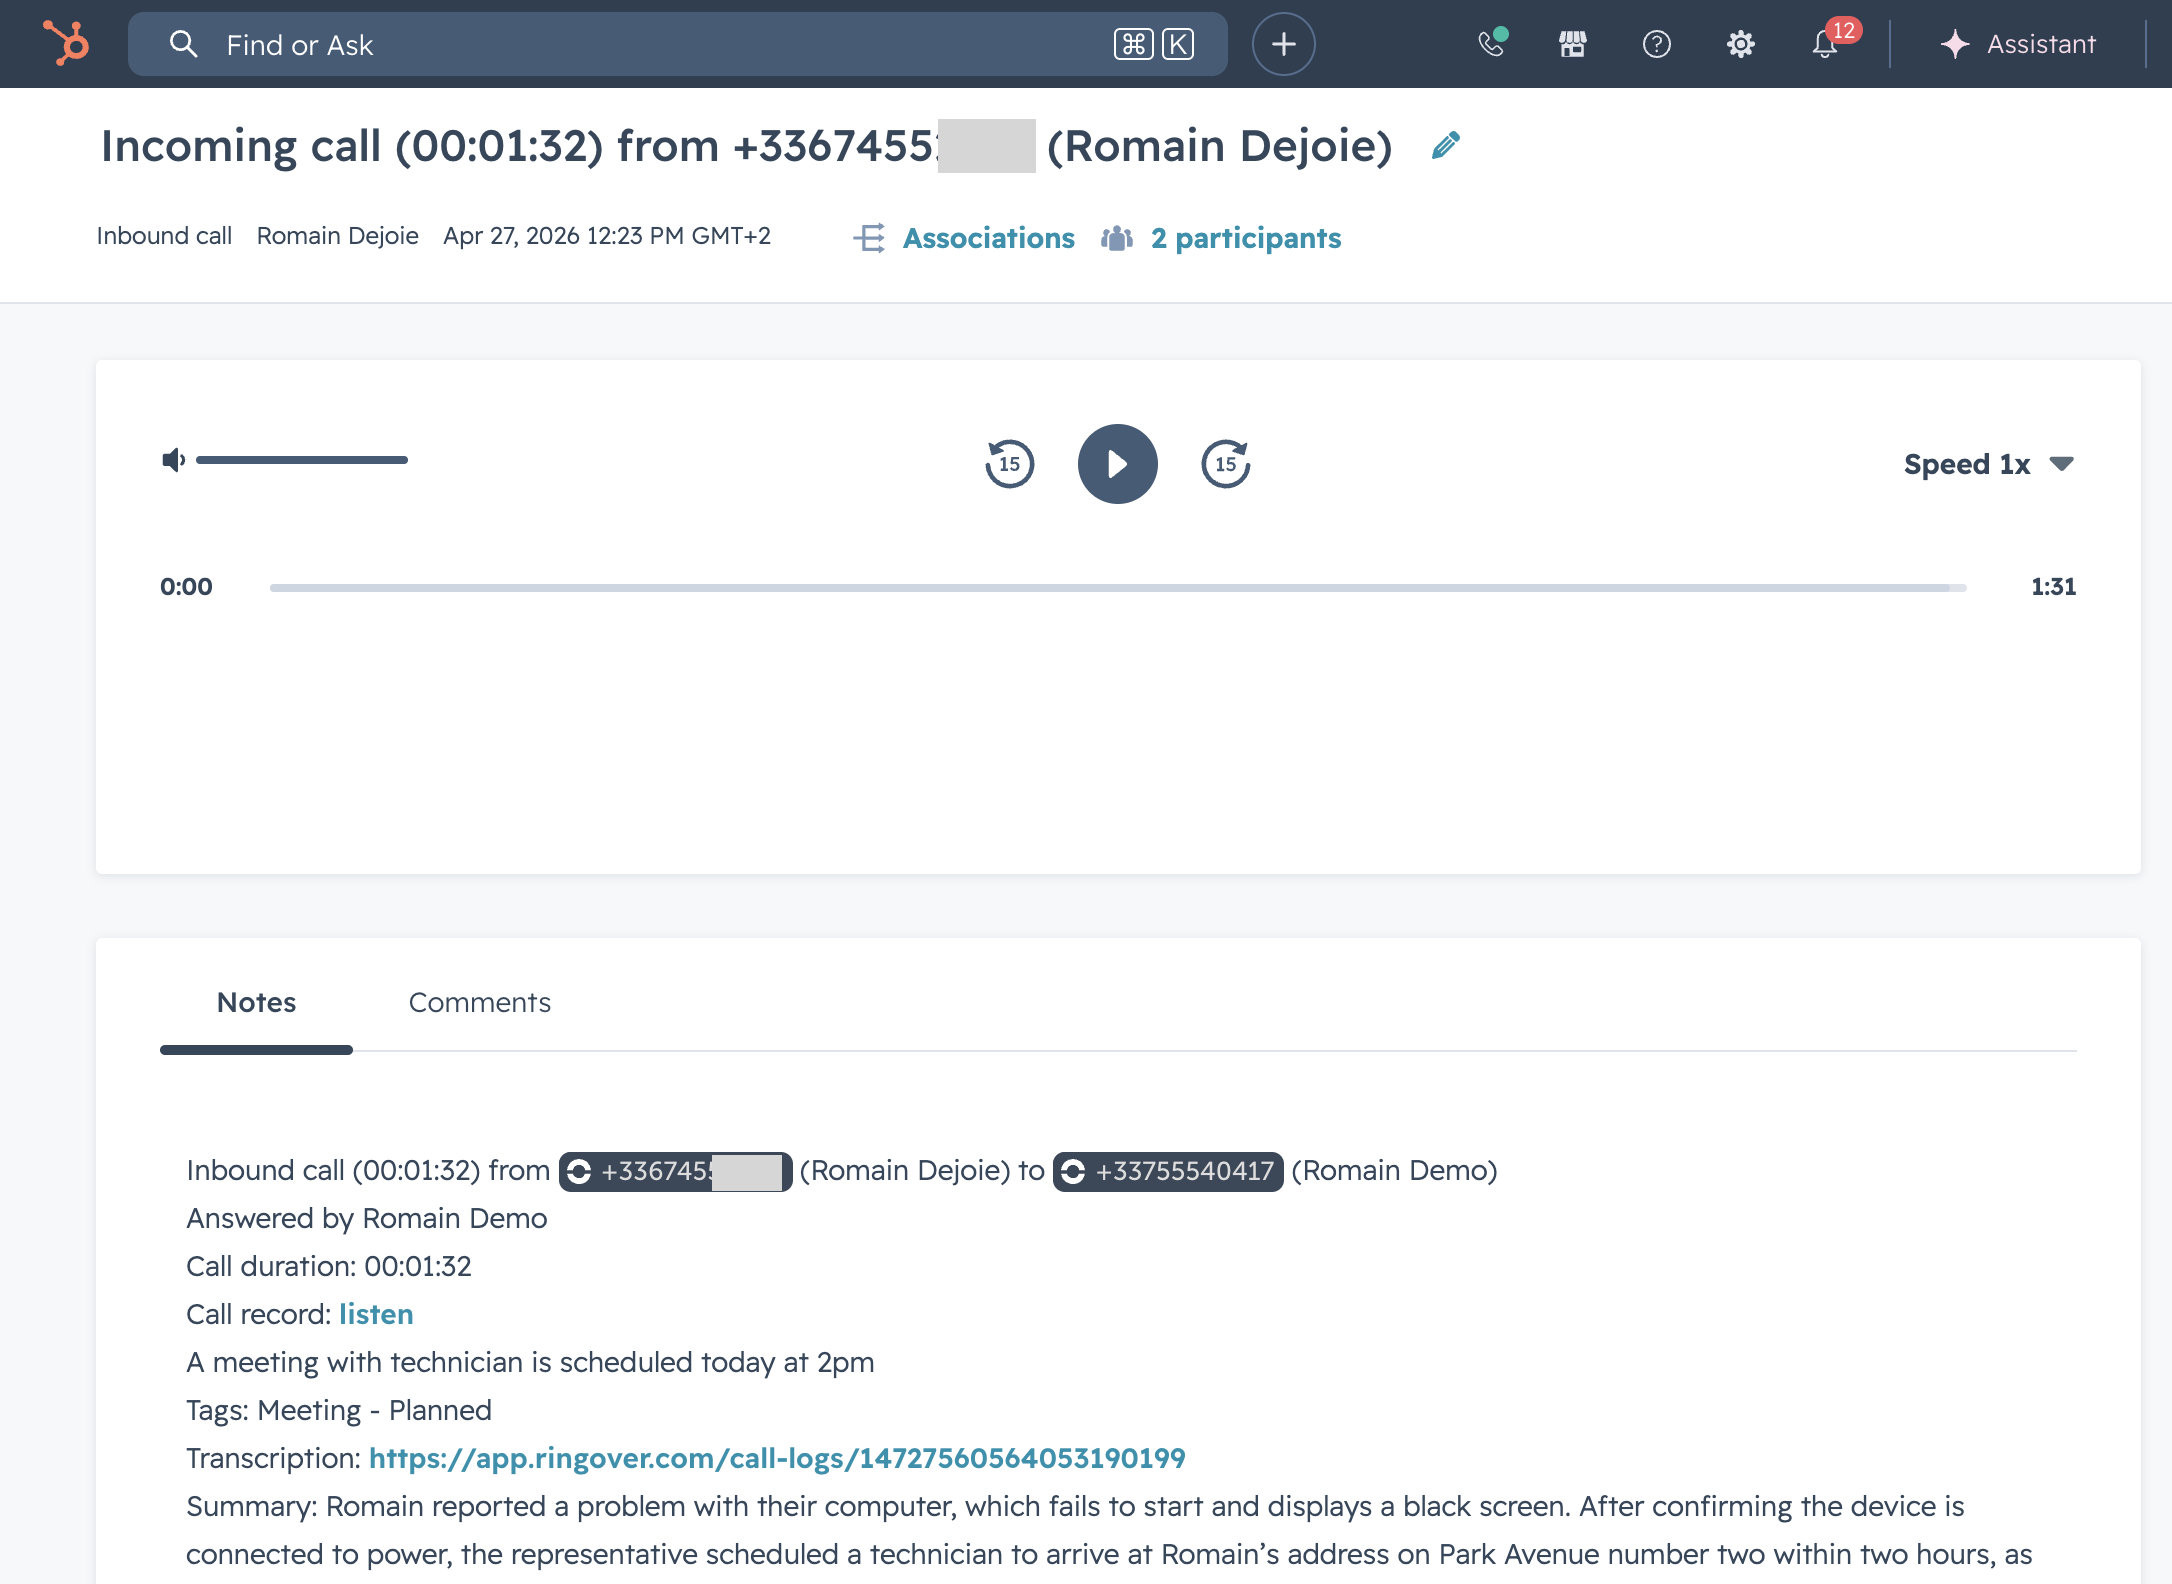Click the pencil icon to edit title
This screenshot has width=2172, height=1584.
[1445, 146]
